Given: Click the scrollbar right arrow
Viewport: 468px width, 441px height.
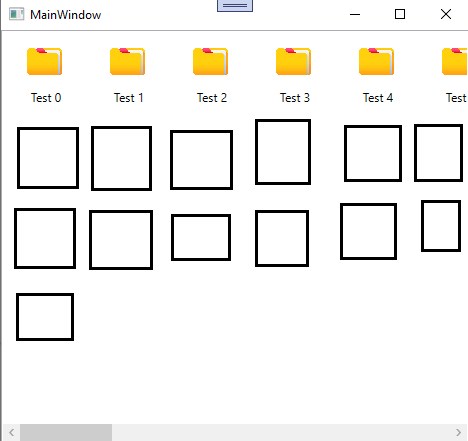Looking at the screenshot, I should [x=458, y=433].
